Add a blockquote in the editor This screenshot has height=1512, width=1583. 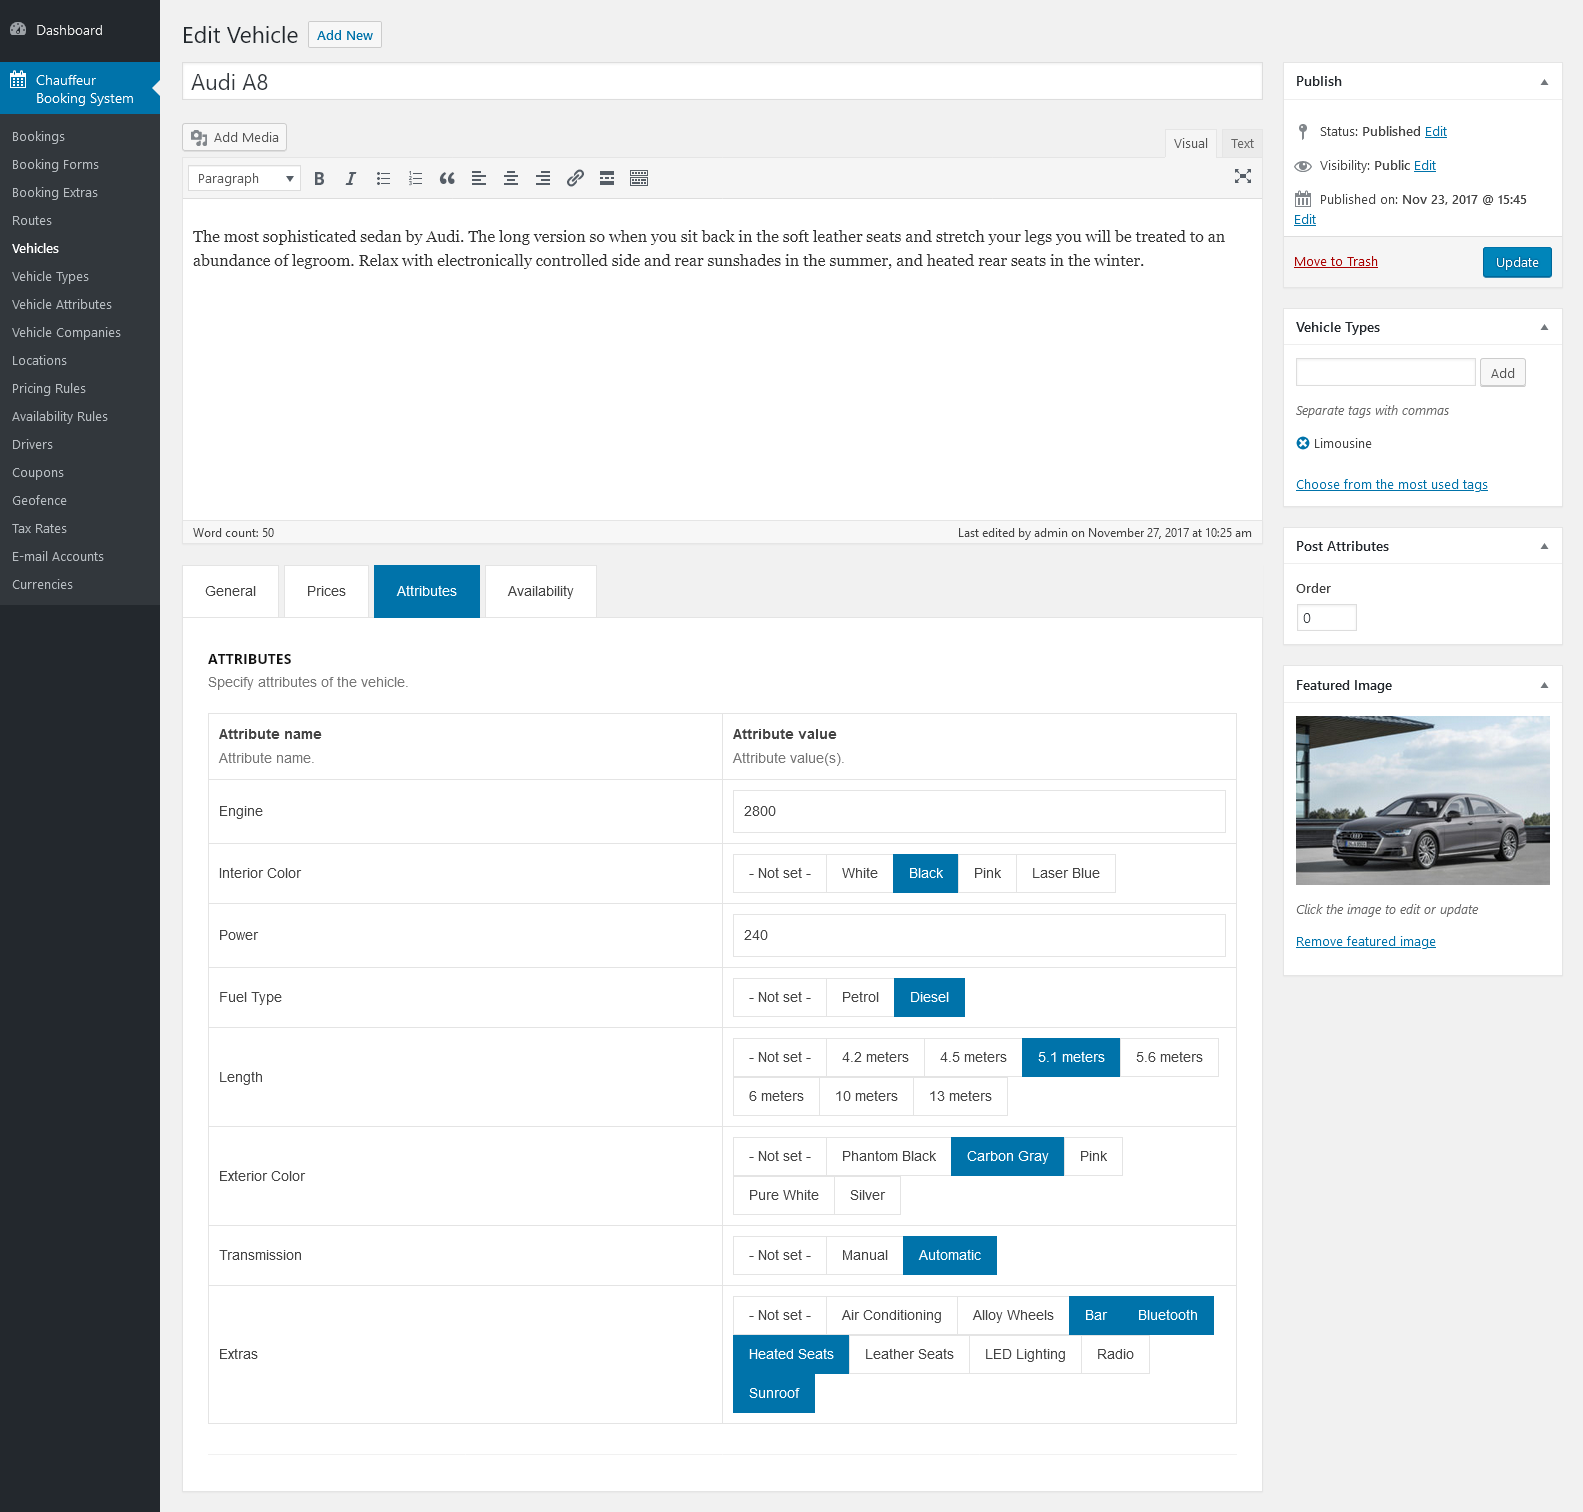[447, 179]
